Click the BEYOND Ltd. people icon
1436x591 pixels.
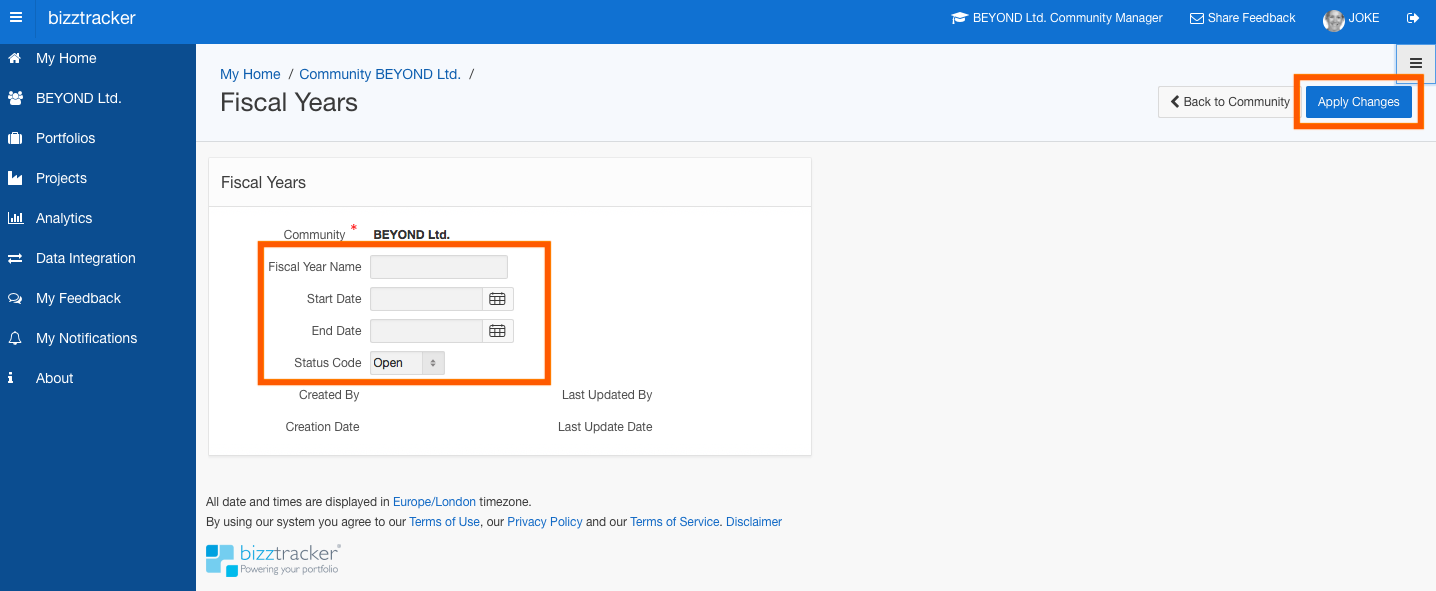pos(15,98)
